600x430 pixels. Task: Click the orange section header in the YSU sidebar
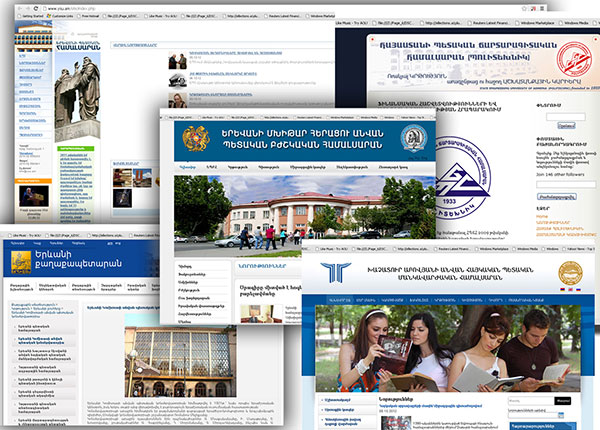tap(33, 181)
